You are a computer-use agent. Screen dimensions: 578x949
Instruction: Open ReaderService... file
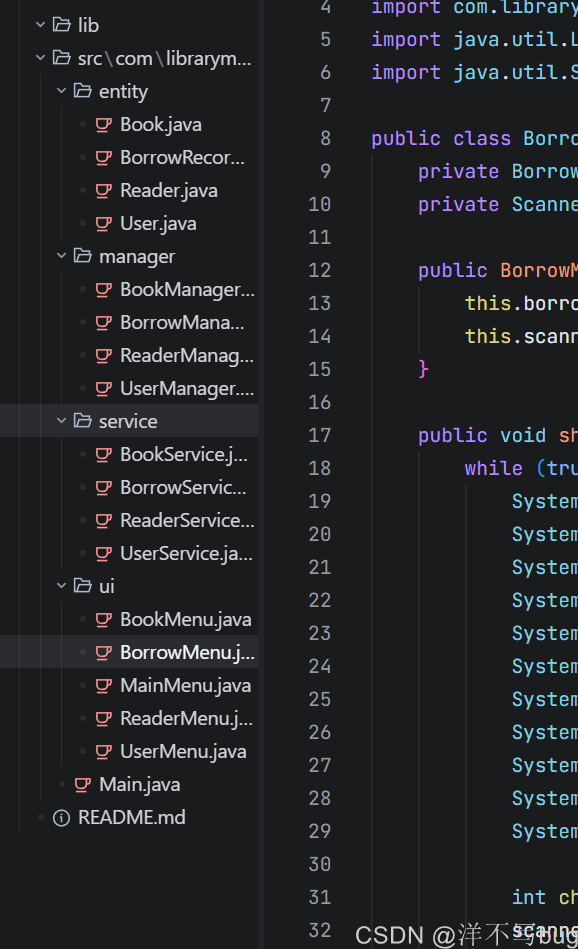pyautogui.click(x=187, y=520)
